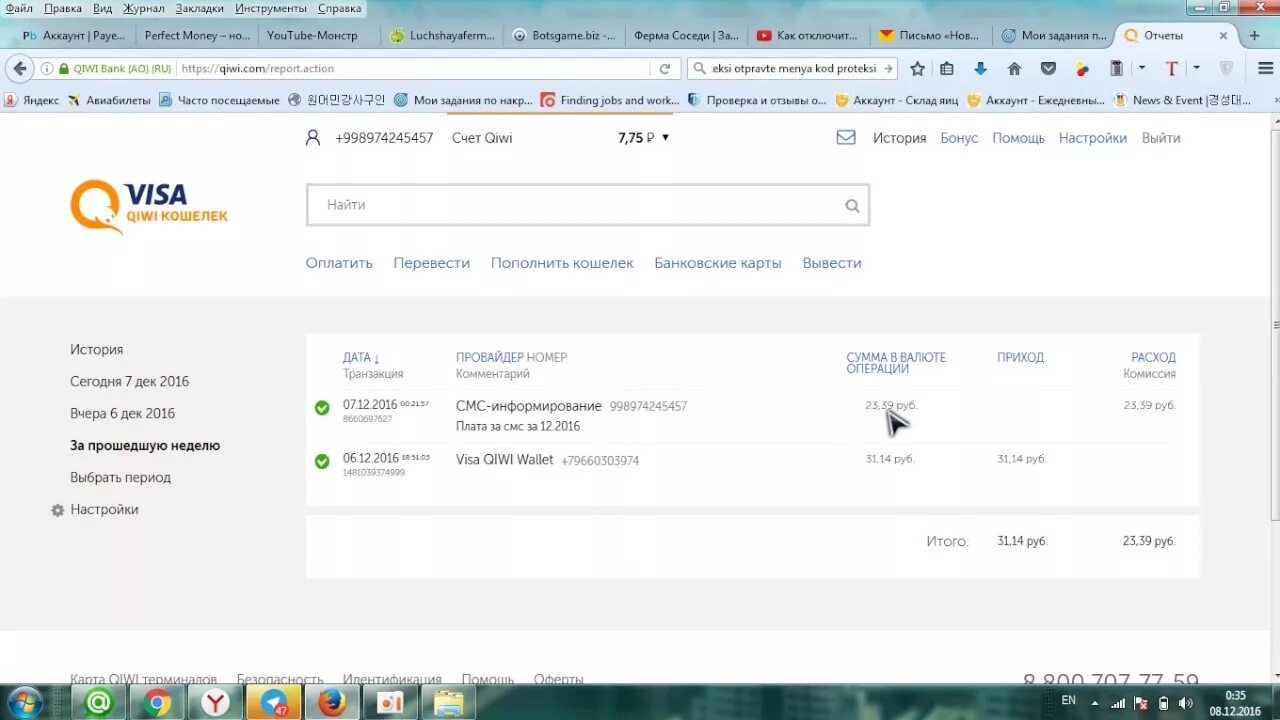Screen dimensions: 1280x720
Task: Sort by ДАТА column arrow
Action: click(x=376, y=358)
